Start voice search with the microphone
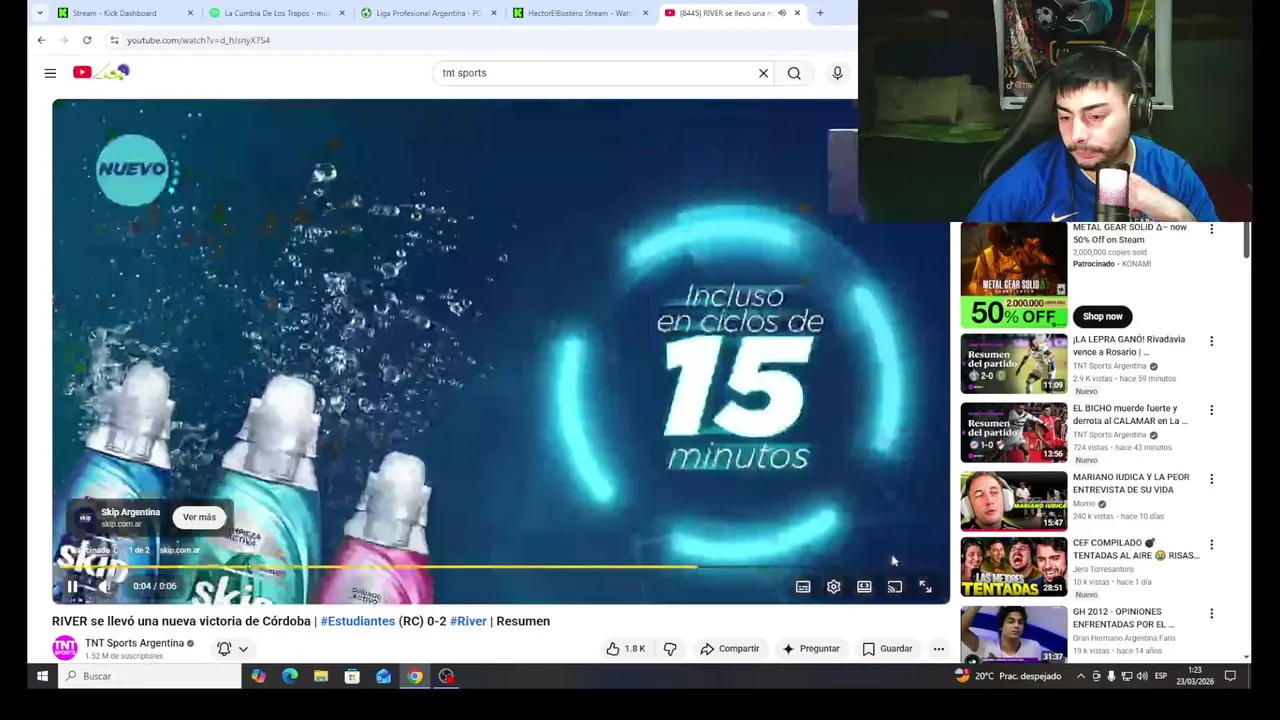This screenshot has width=1280, height=720. [837, 73]
